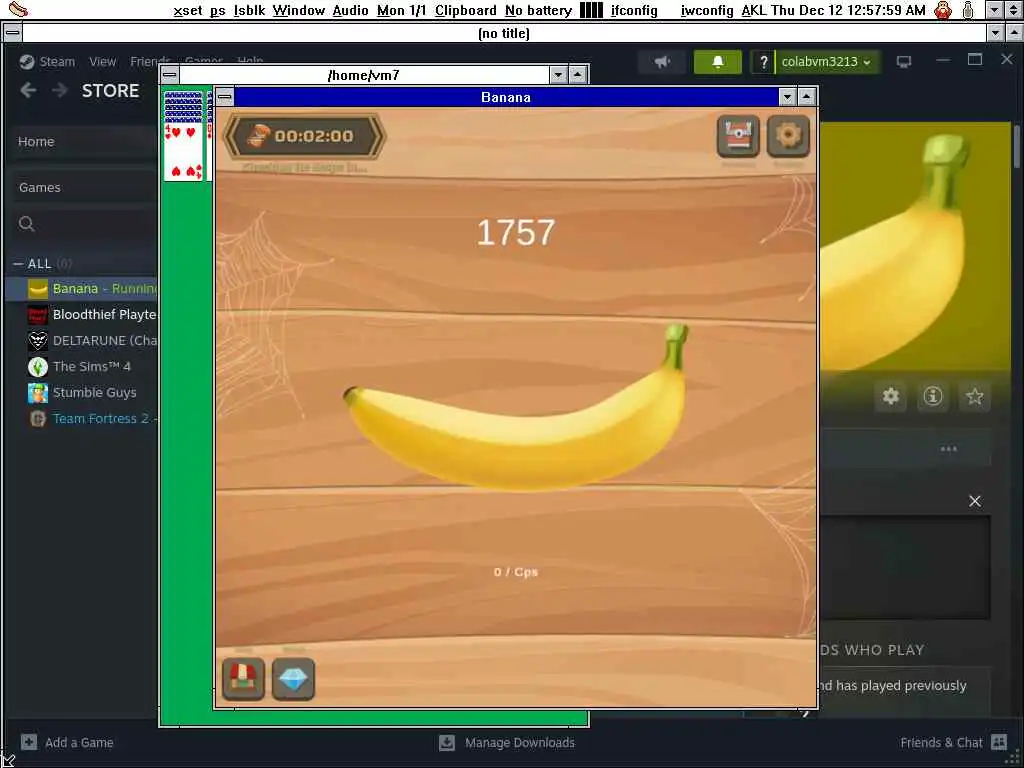
Task: Click the hotdog icon at top-left
Action: [18, 10]
